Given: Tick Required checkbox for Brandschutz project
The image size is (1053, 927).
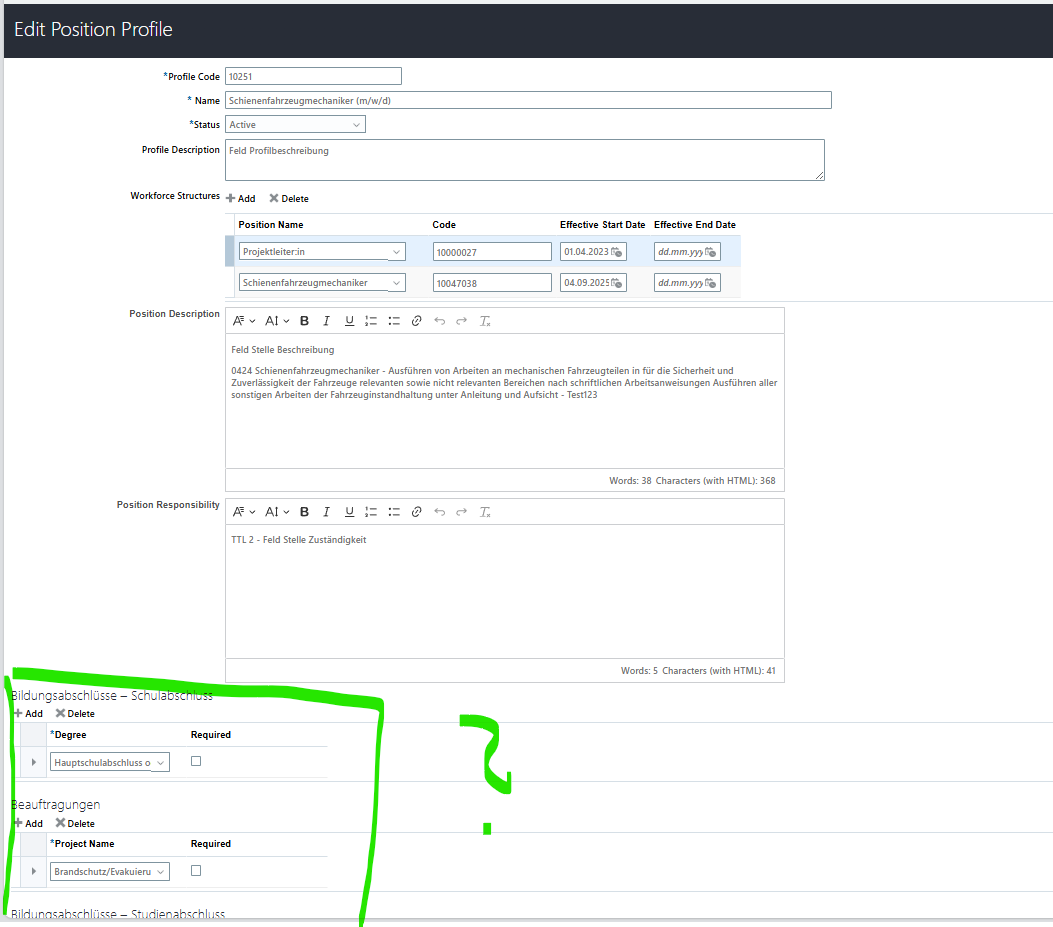Looking at the screenshot, I should pyautogui.click(x=196, y=871).
